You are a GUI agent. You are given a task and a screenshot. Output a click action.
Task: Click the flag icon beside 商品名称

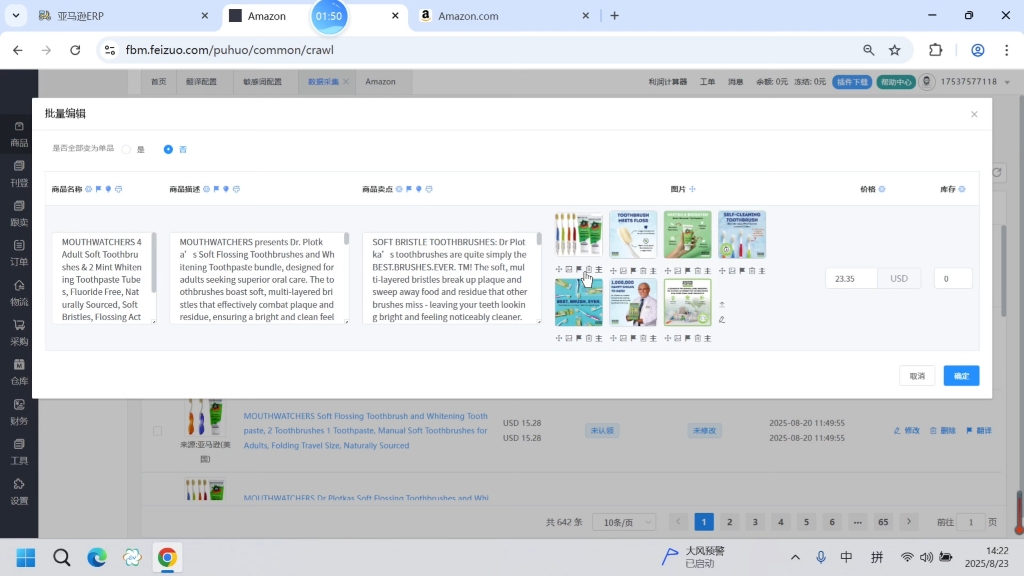[99, 189]
